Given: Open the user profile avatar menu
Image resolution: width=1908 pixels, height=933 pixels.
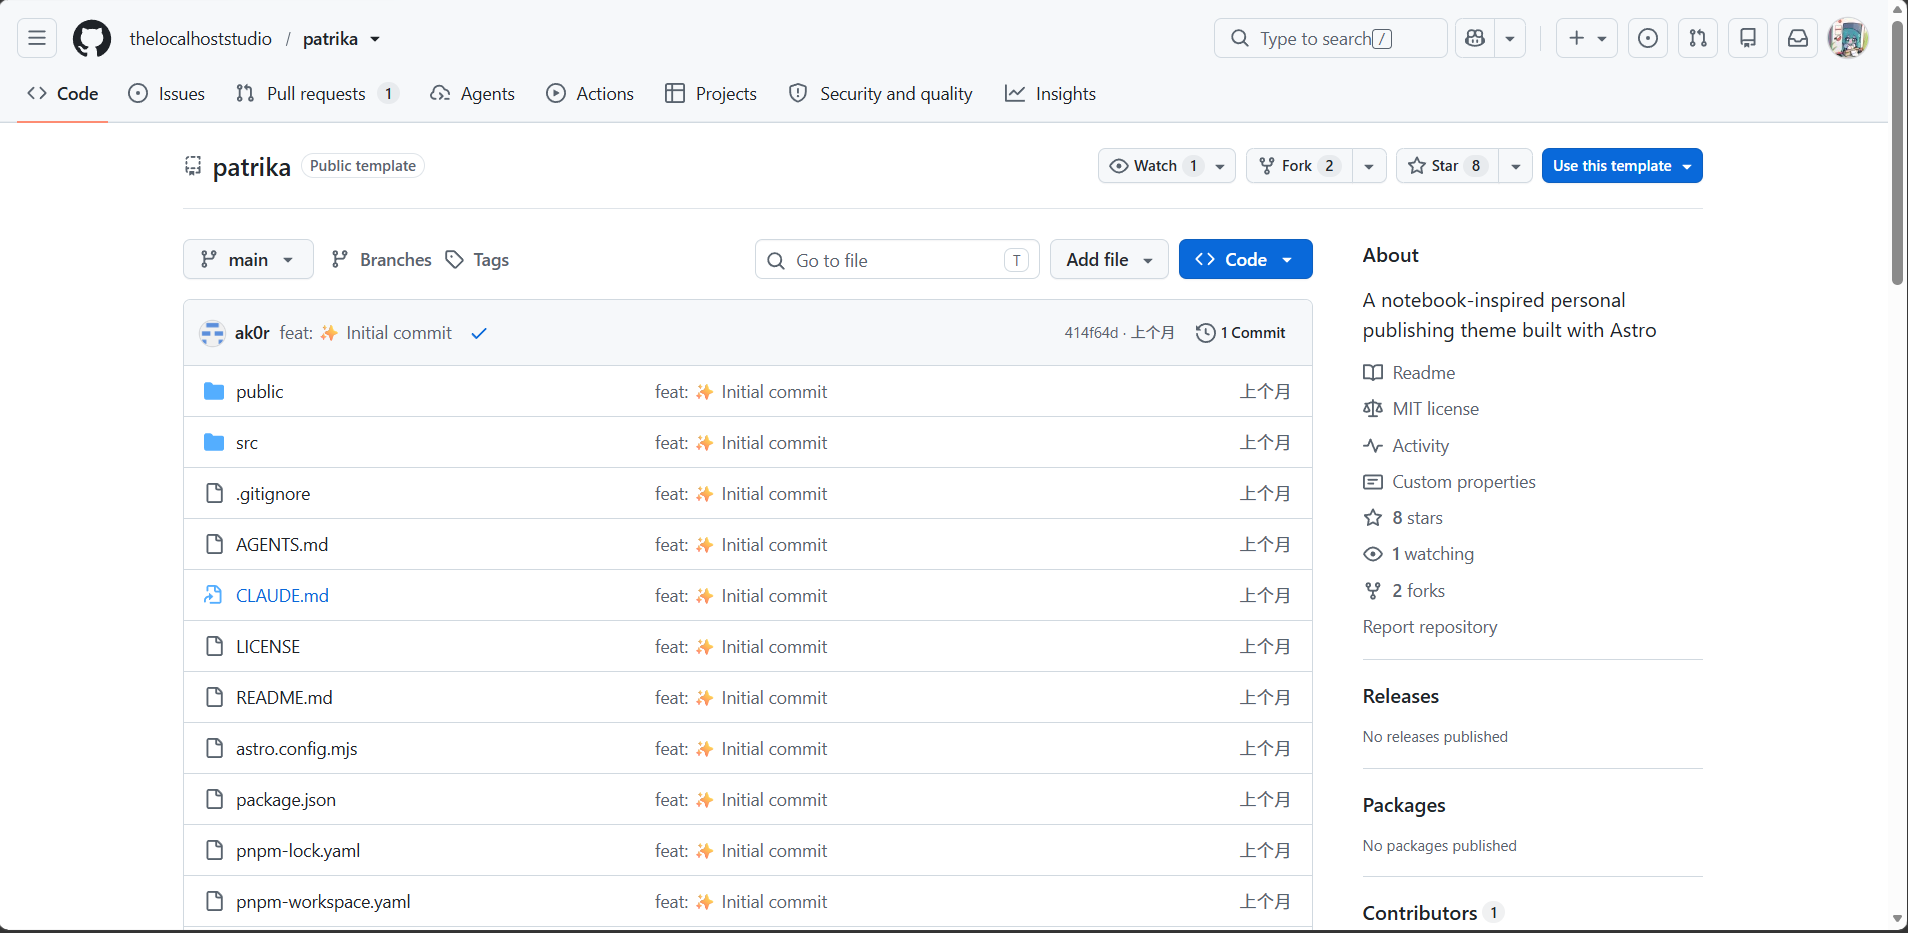Looking at the screenshot, I should tap(1848, 38).
